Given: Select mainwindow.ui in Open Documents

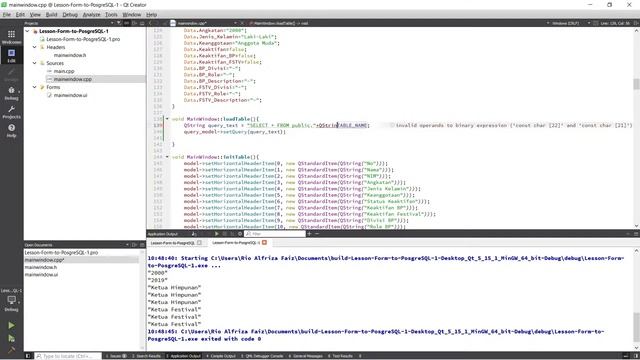Looking at the screenshot, I should point(41,275).
